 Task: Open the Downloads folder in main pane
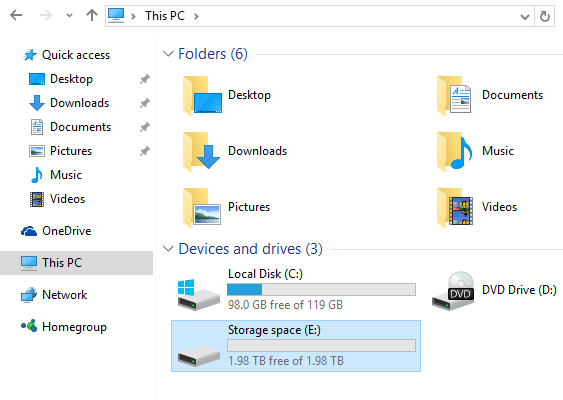point(235,151)
